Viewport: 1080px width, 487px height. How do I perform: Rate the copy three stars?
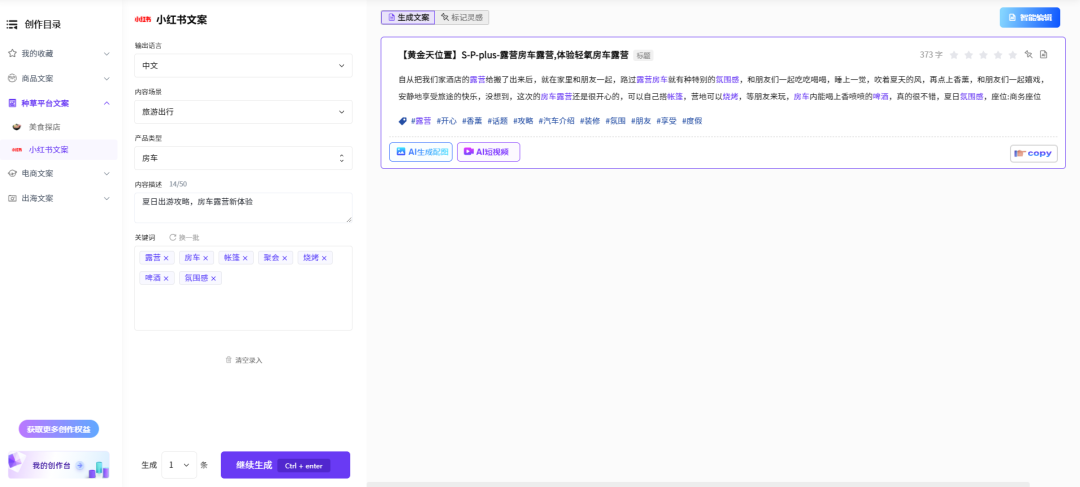click(984, 55)
